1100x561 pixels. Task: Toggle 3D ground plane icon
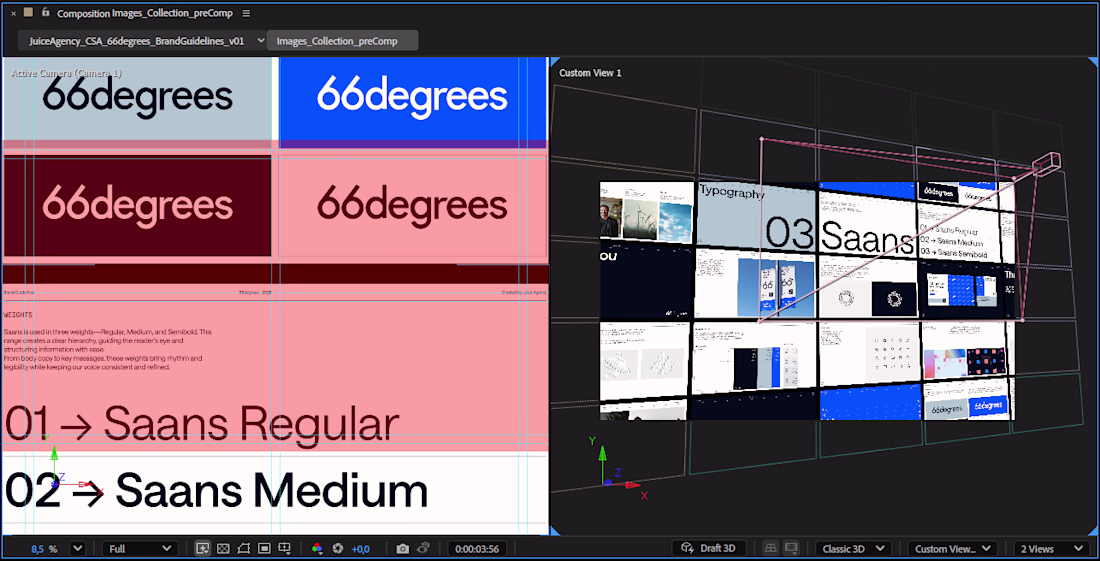(770, 548)
